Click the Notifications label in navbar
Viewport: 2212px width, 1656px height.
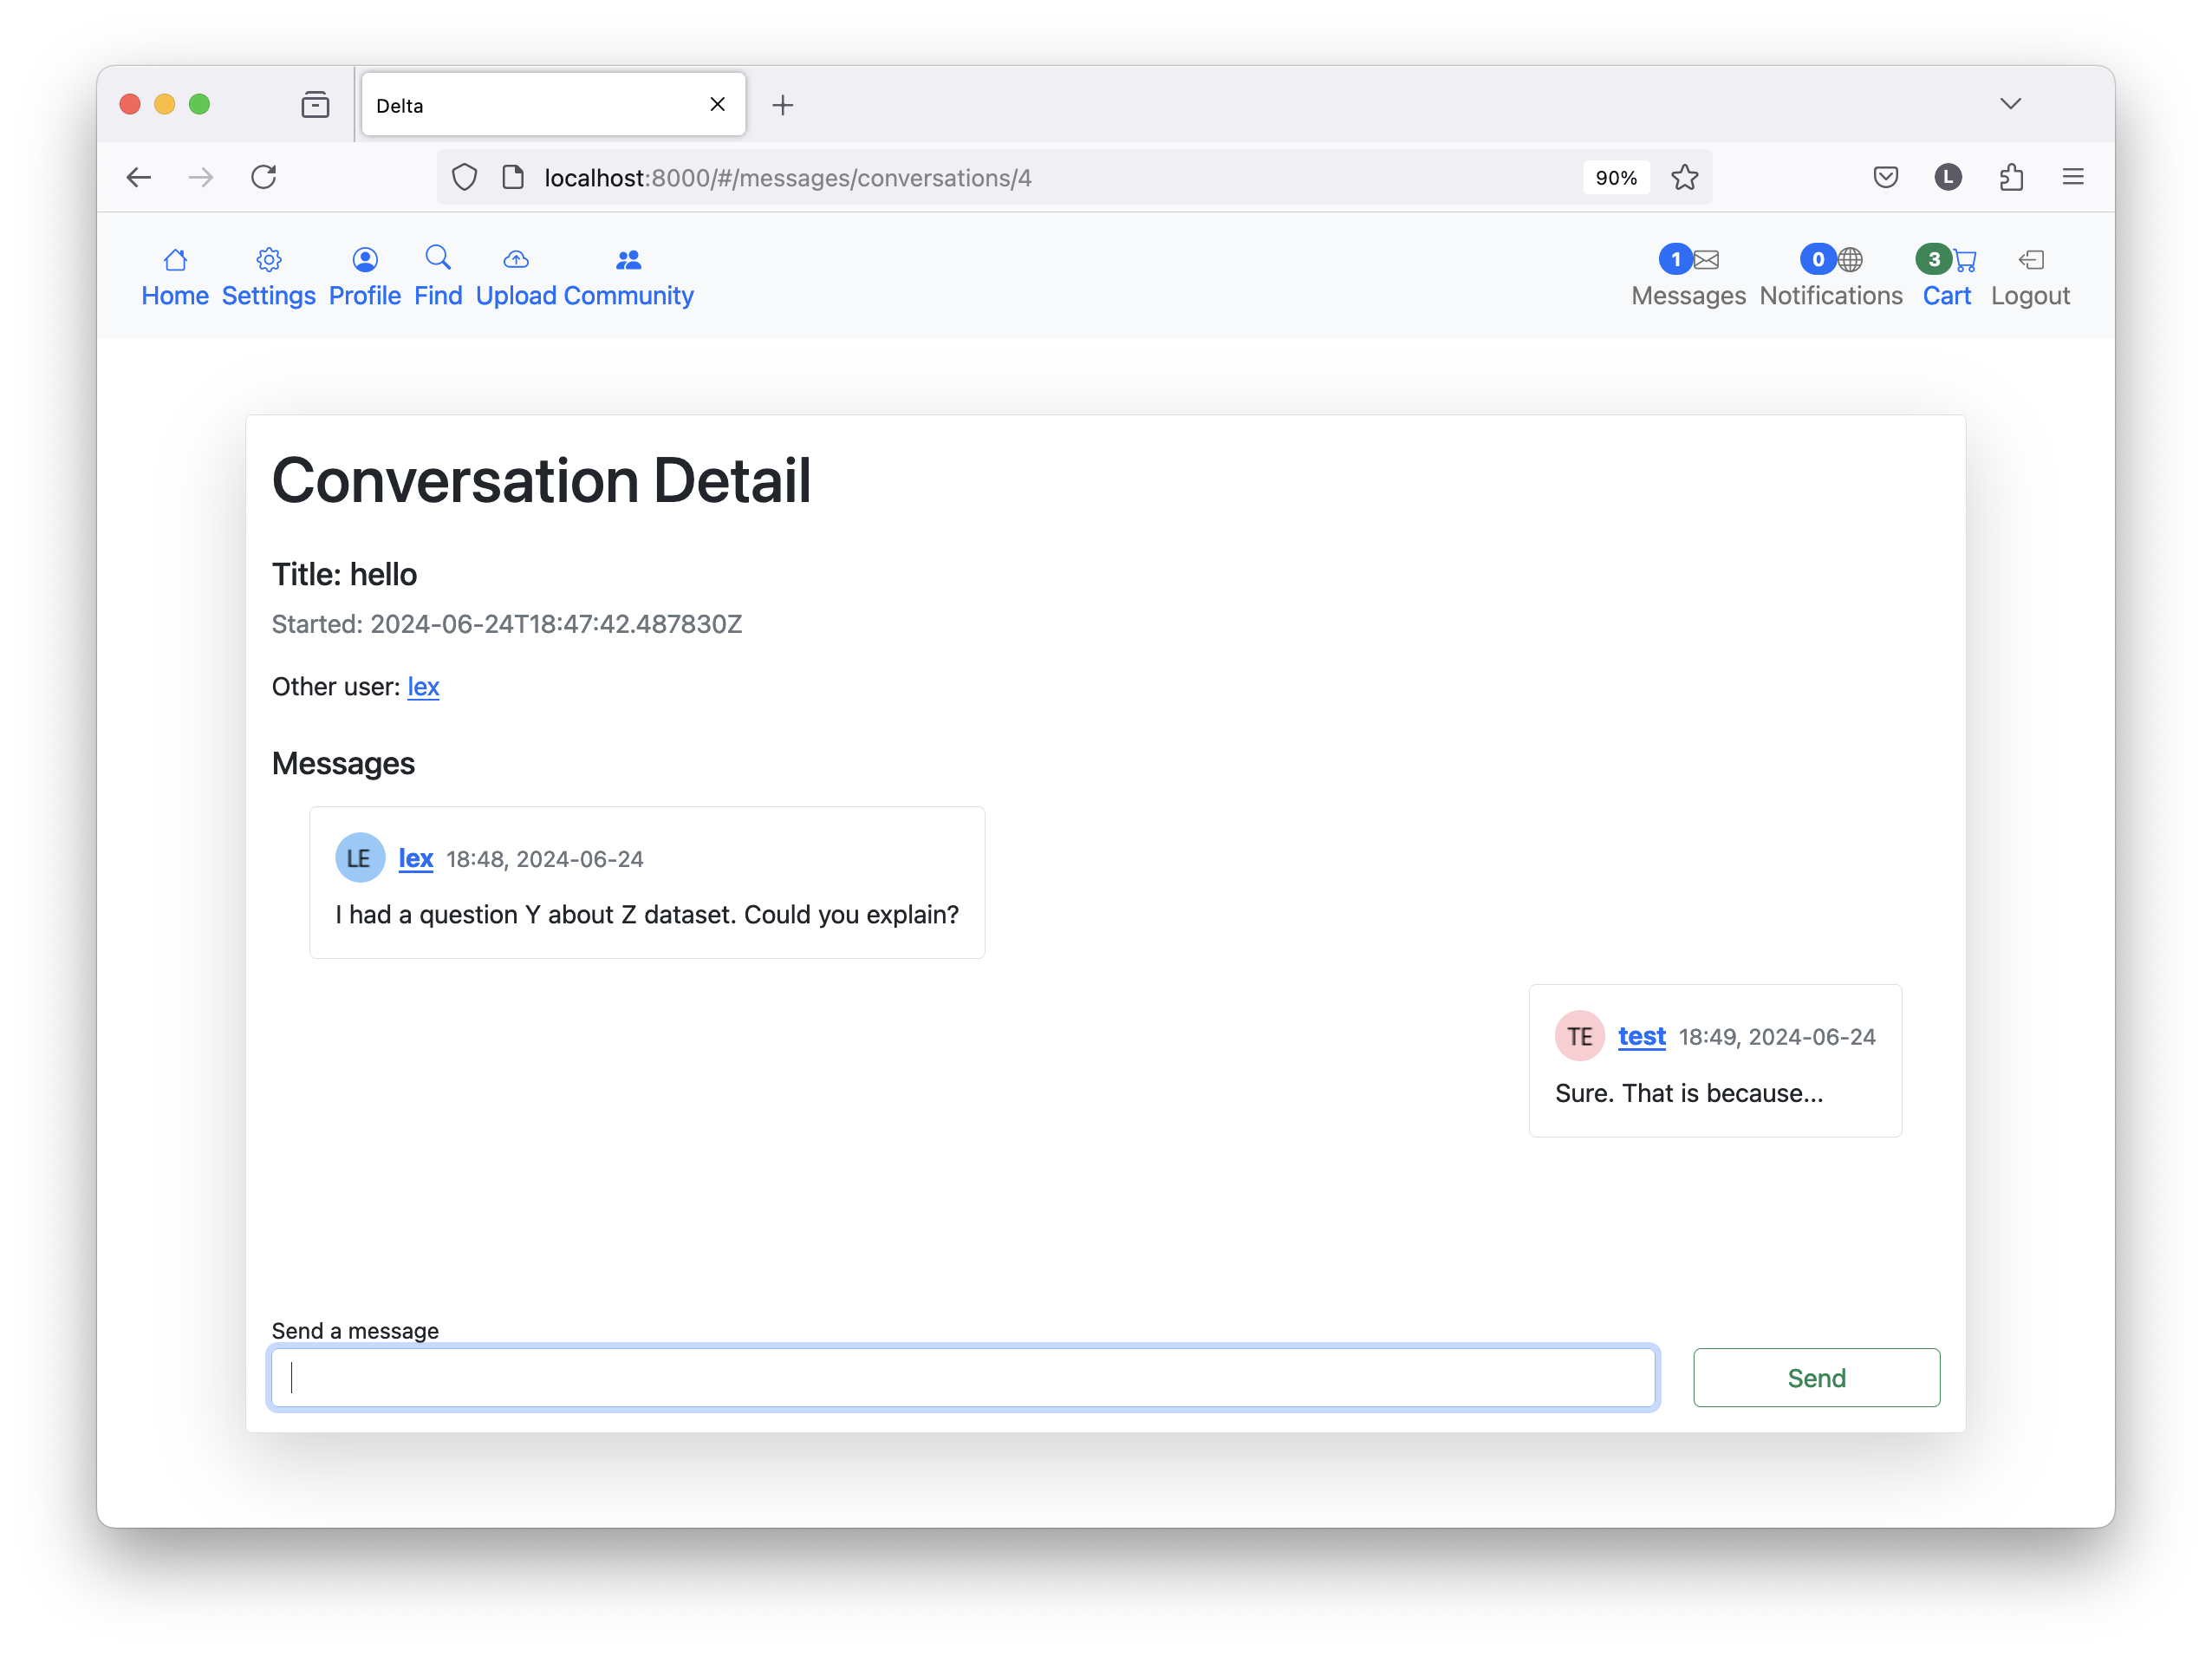[x=1831, y=296]
